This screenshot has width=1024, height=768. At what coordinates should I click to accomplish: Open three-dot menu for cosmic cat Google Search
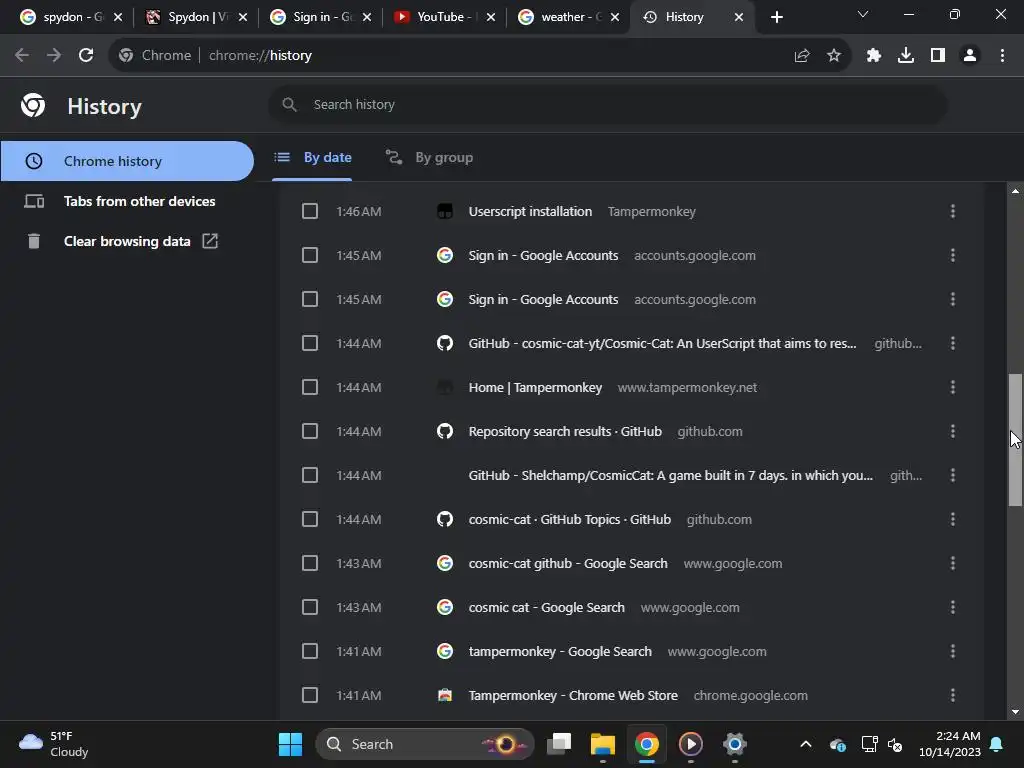pyautogui.click(x=953, y=607)
